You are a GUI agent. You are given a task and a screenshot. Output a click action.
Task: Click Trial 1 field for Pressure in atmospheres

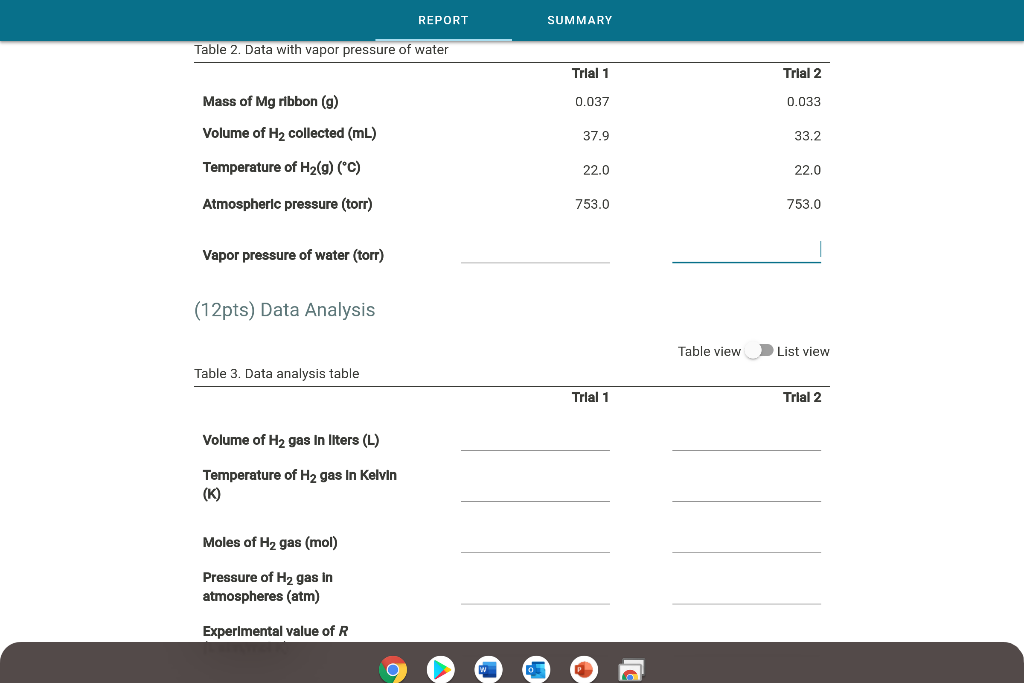[x=535, y=600]
